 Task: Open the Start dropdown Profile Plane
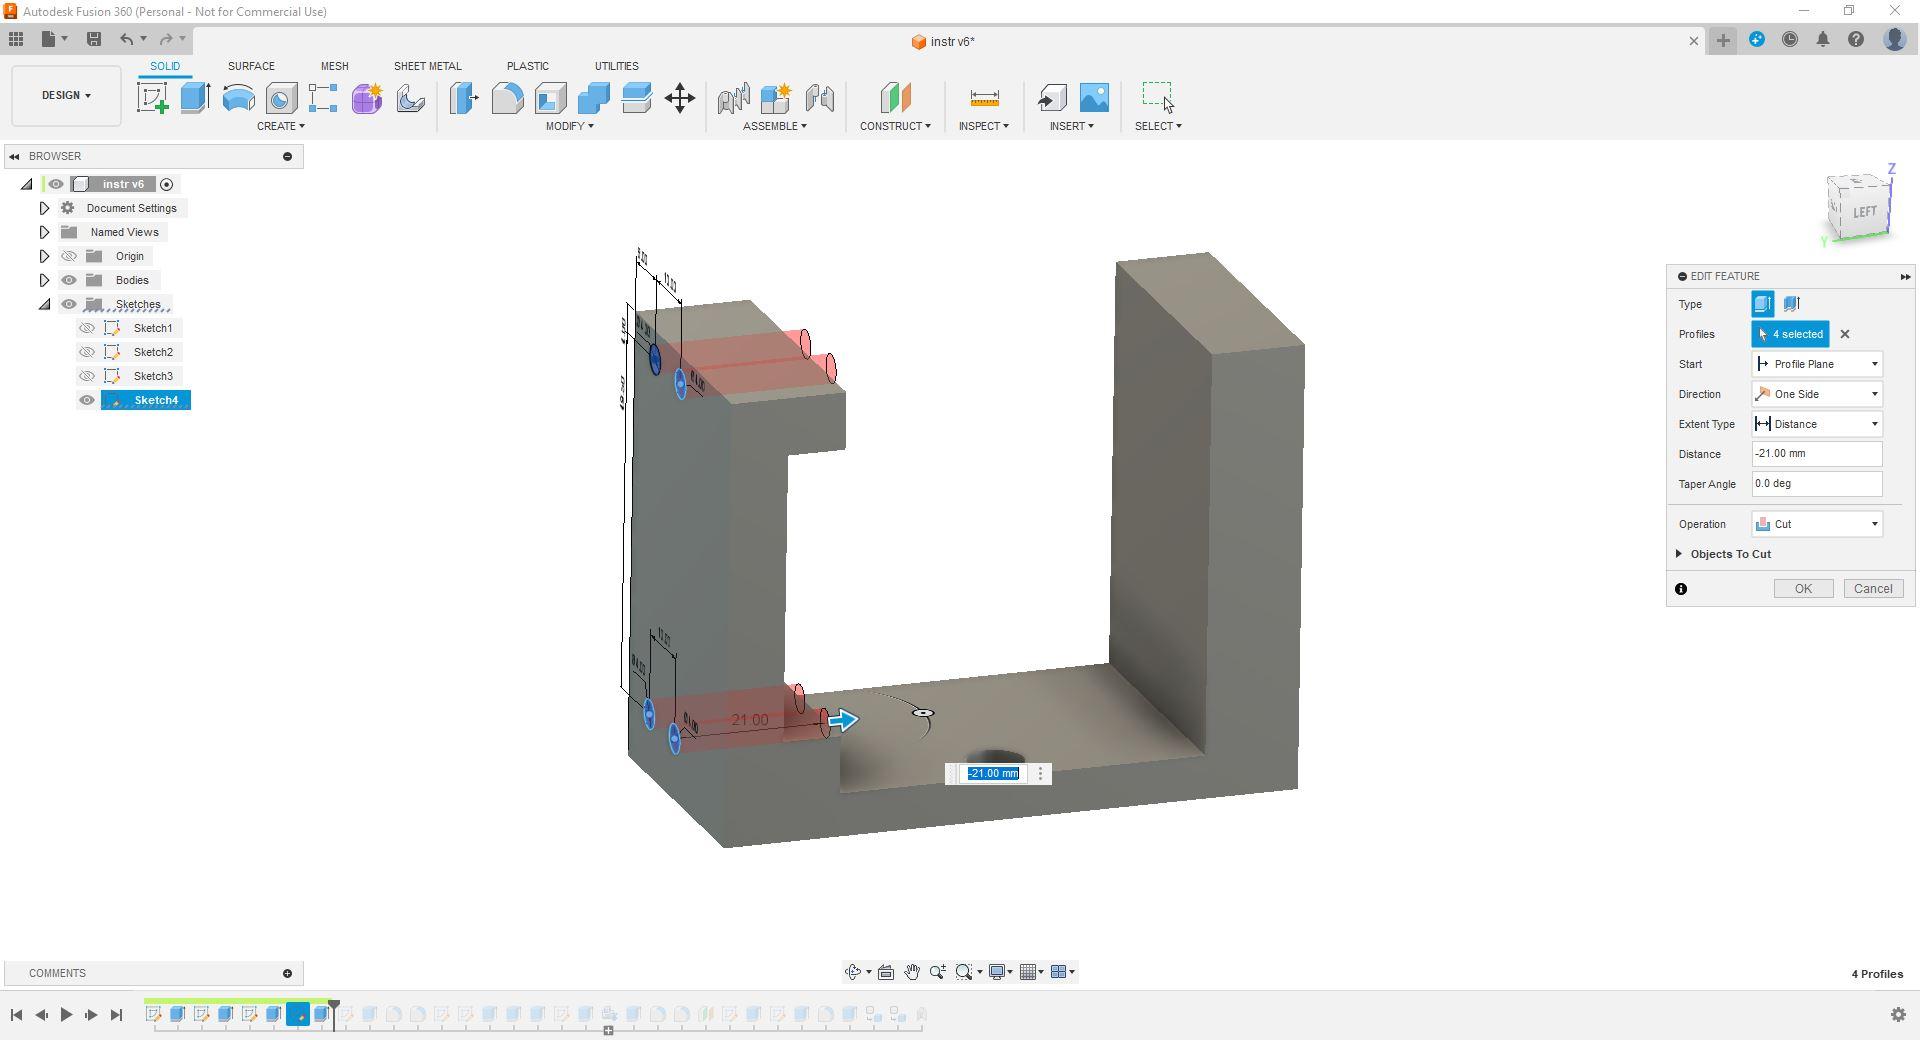tap(1817, 364)
